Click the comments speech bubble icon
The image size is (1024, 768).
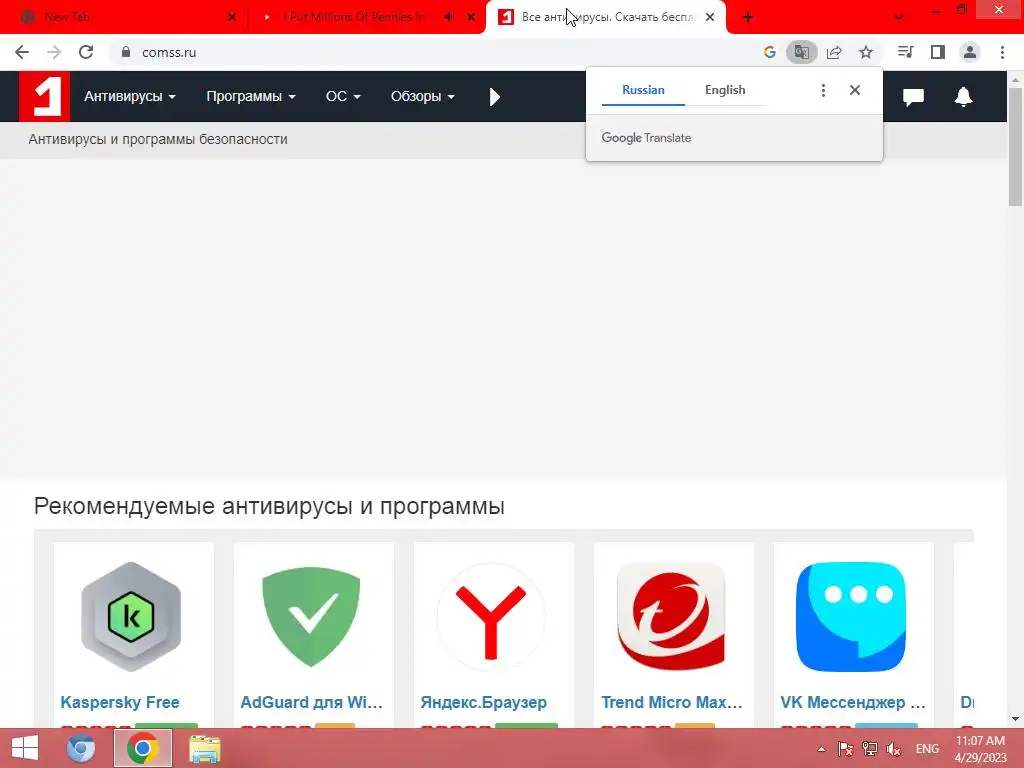[x=914, y=97]
